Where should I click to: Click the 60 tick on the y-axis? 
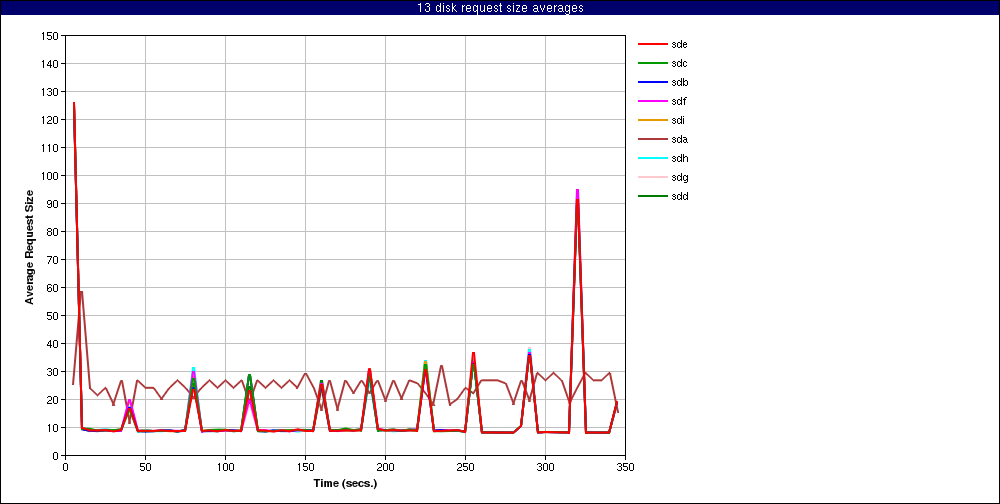[53, 288]
